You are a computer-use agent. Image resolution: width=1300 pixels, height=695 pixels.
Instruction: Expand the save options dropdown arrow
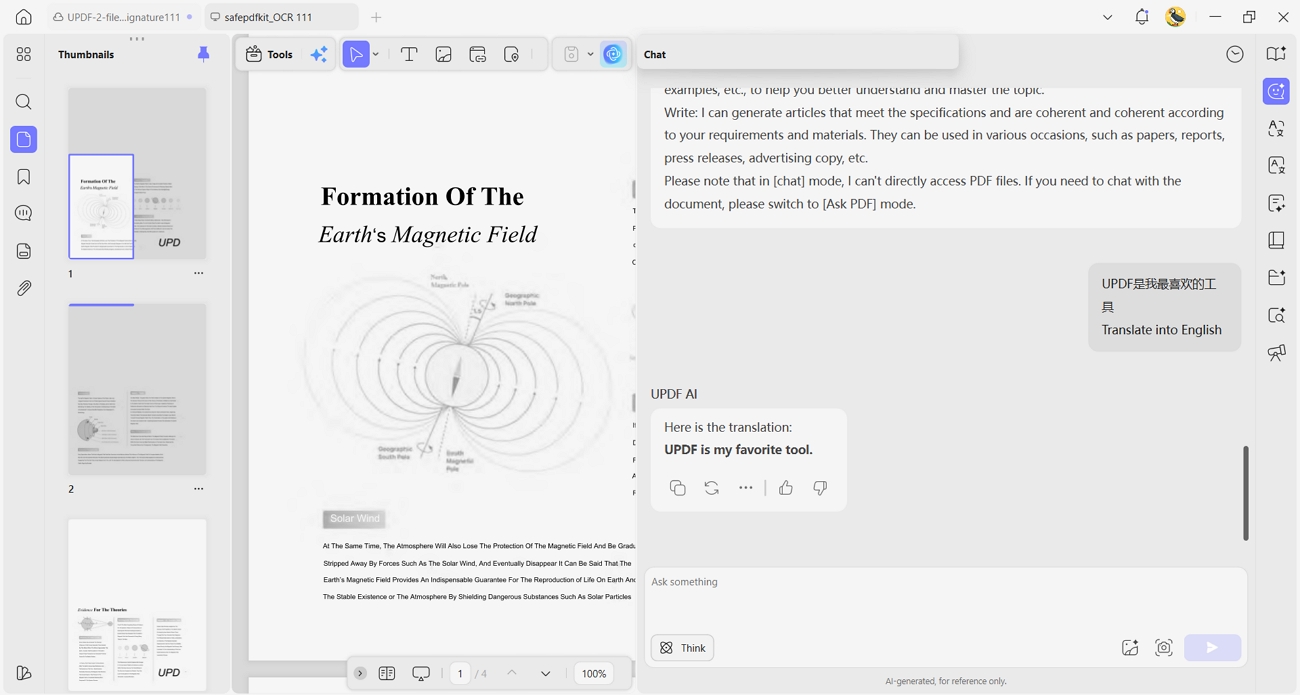590,55
